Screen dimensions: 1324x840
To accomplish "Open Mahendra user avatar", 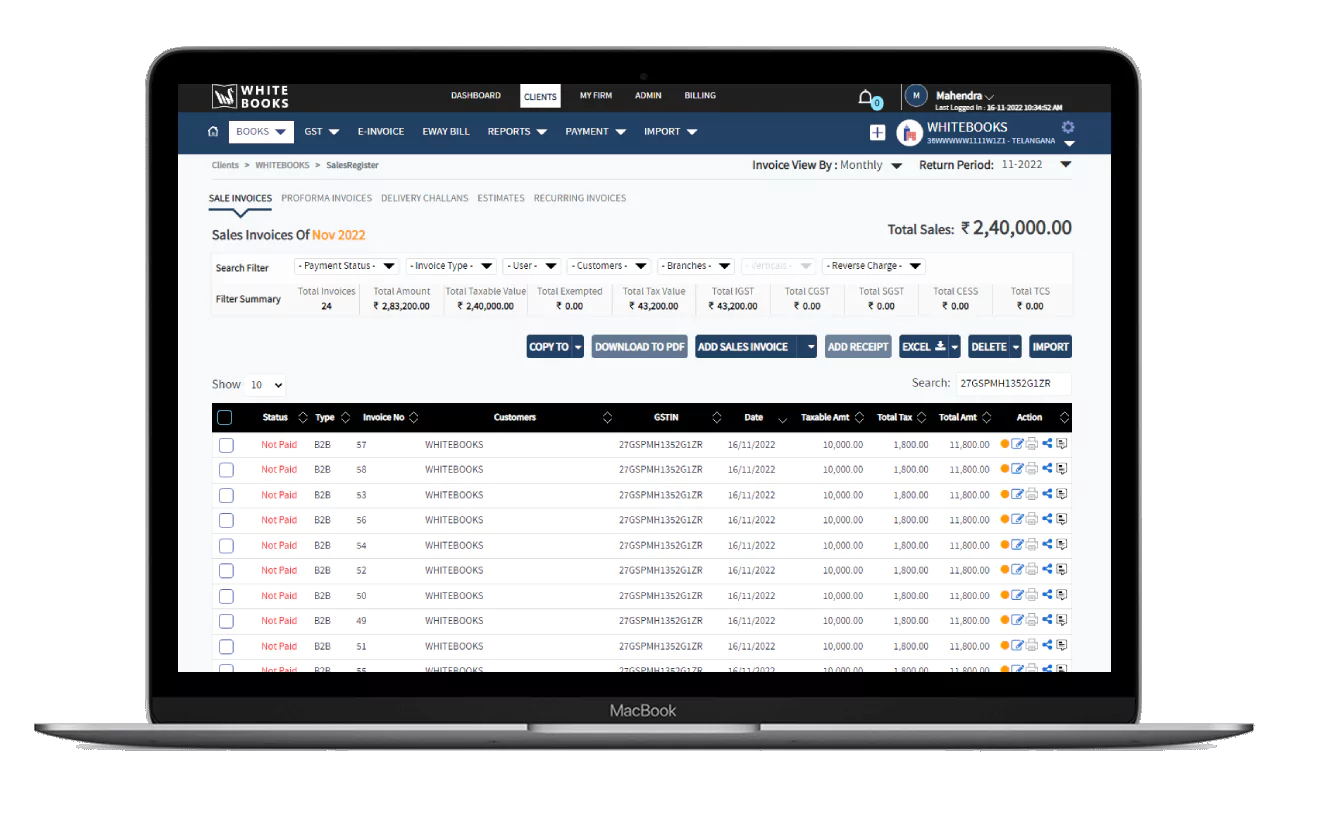I will [916, 96].
